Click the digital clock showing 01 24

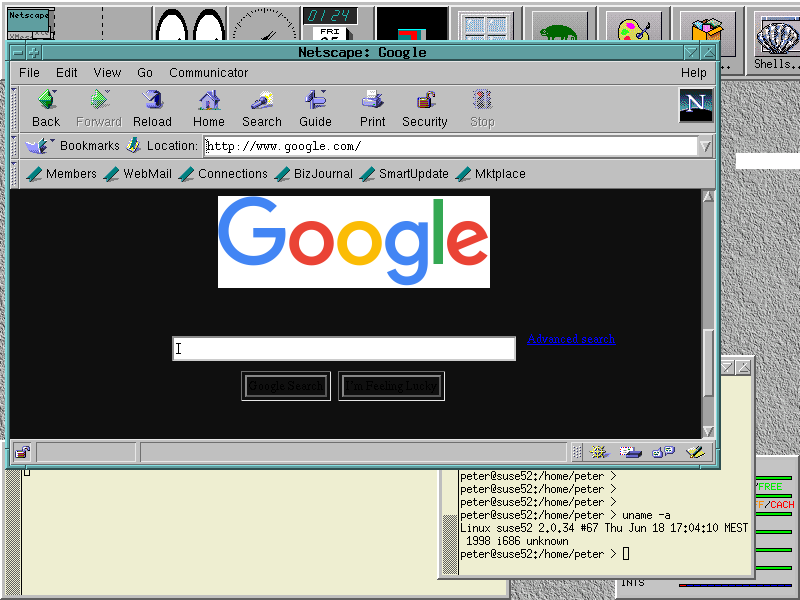[x=330, y=16]
